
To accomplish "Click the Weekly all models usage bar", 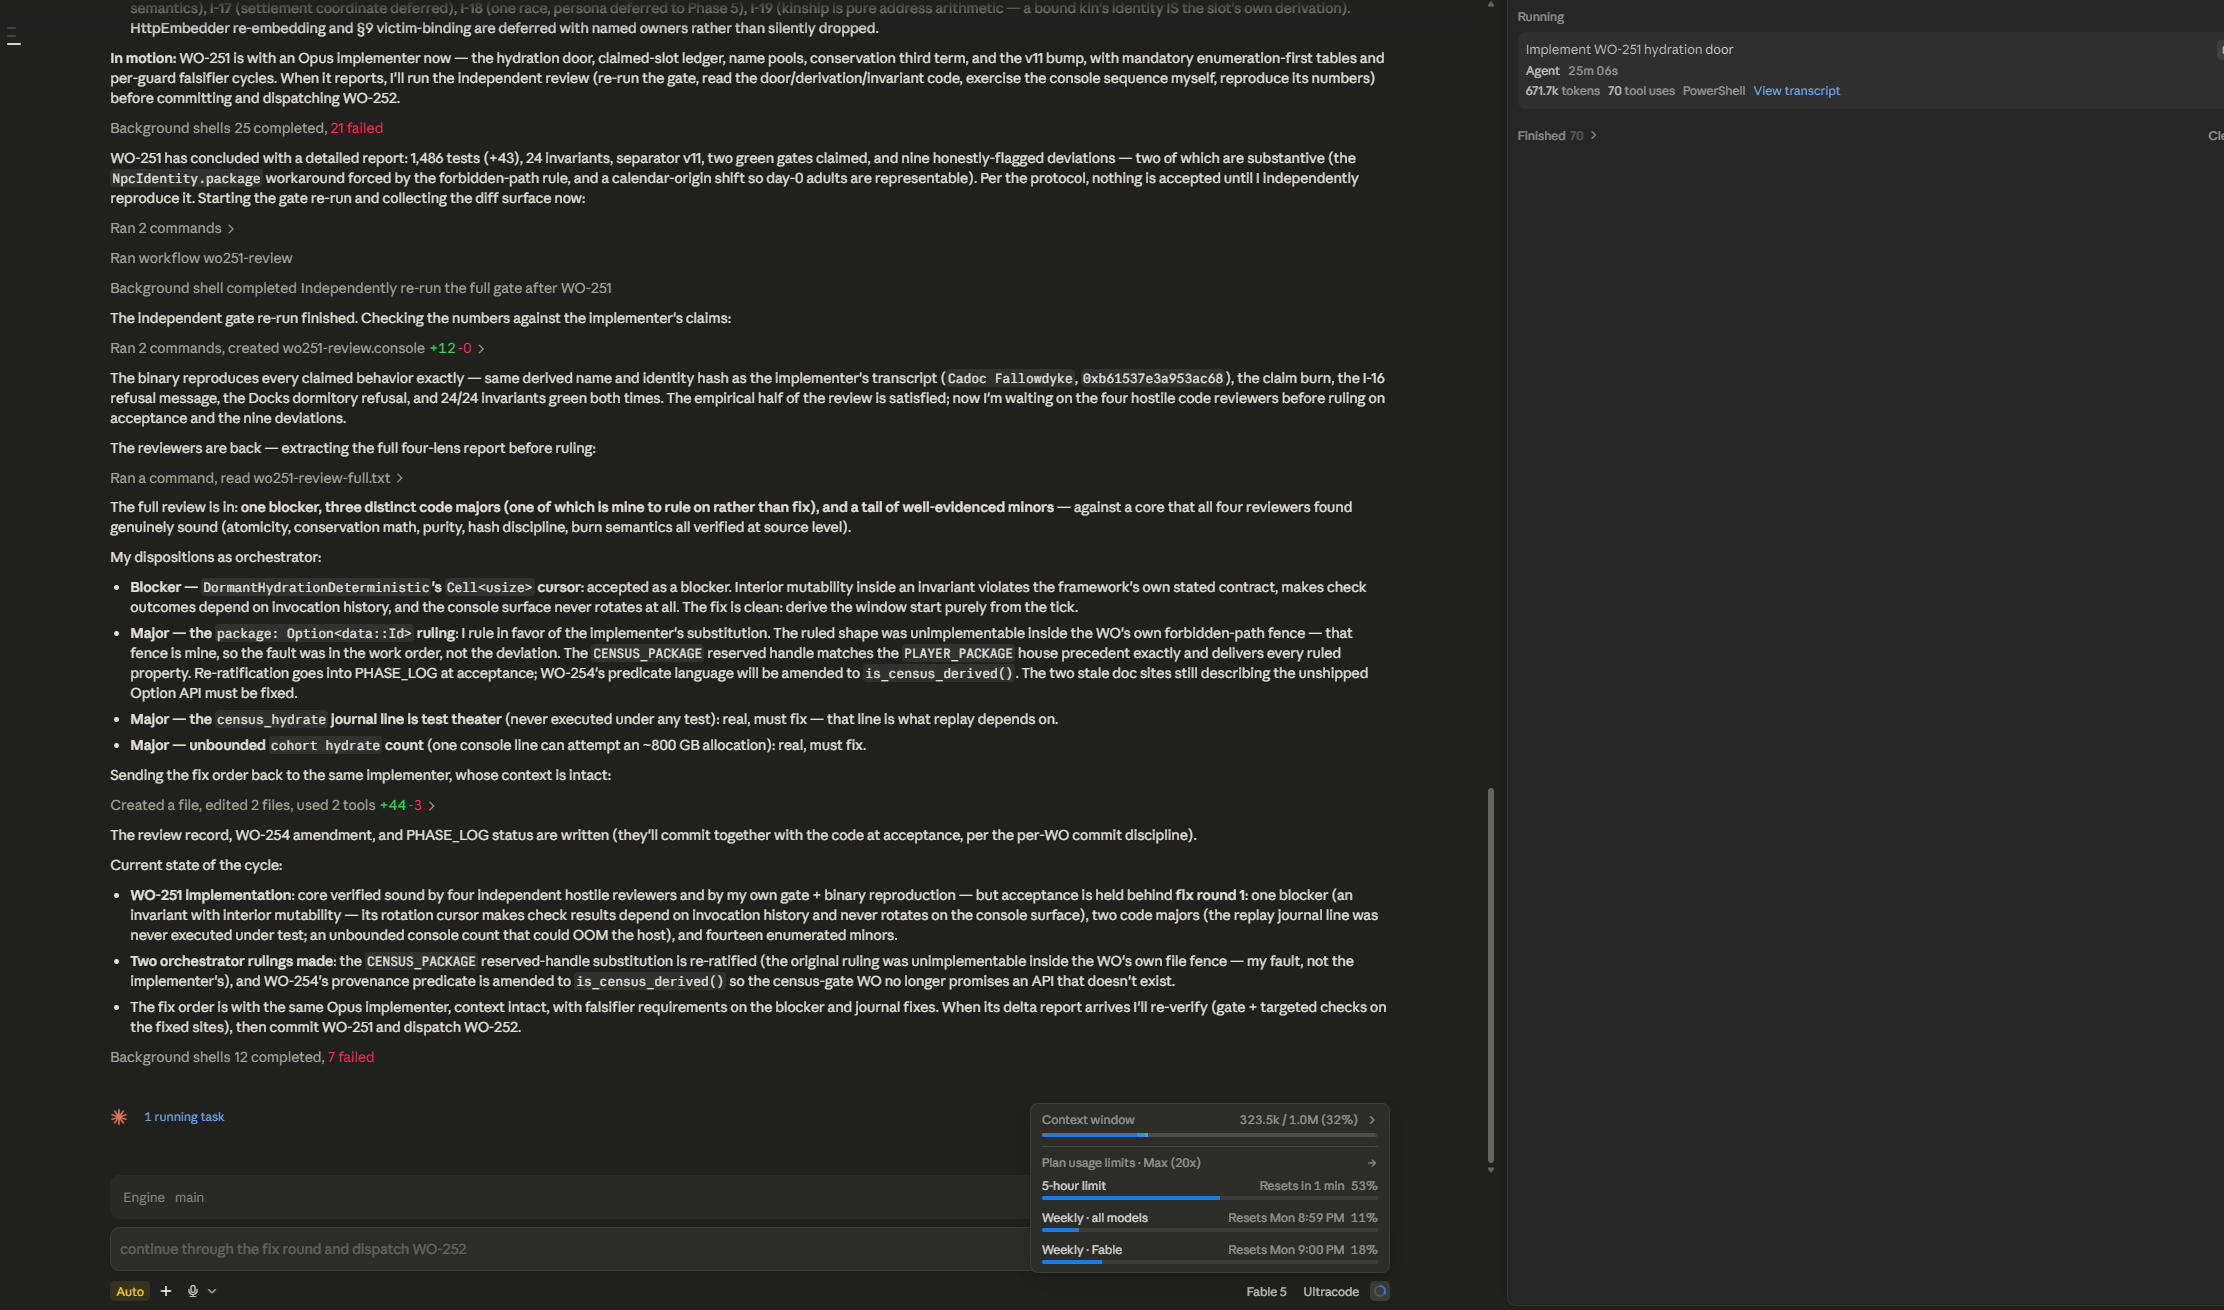I will (1209, 1230).
